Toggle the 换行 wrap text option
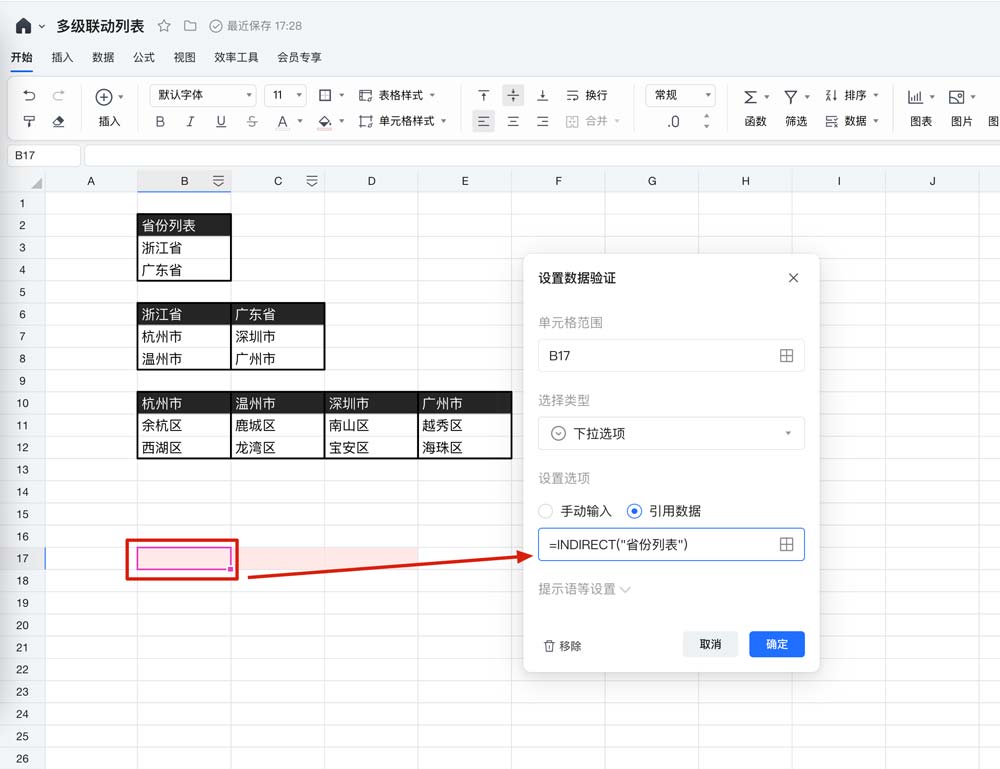This screenshot has height=769, width=1000. [x=587, y=96]
